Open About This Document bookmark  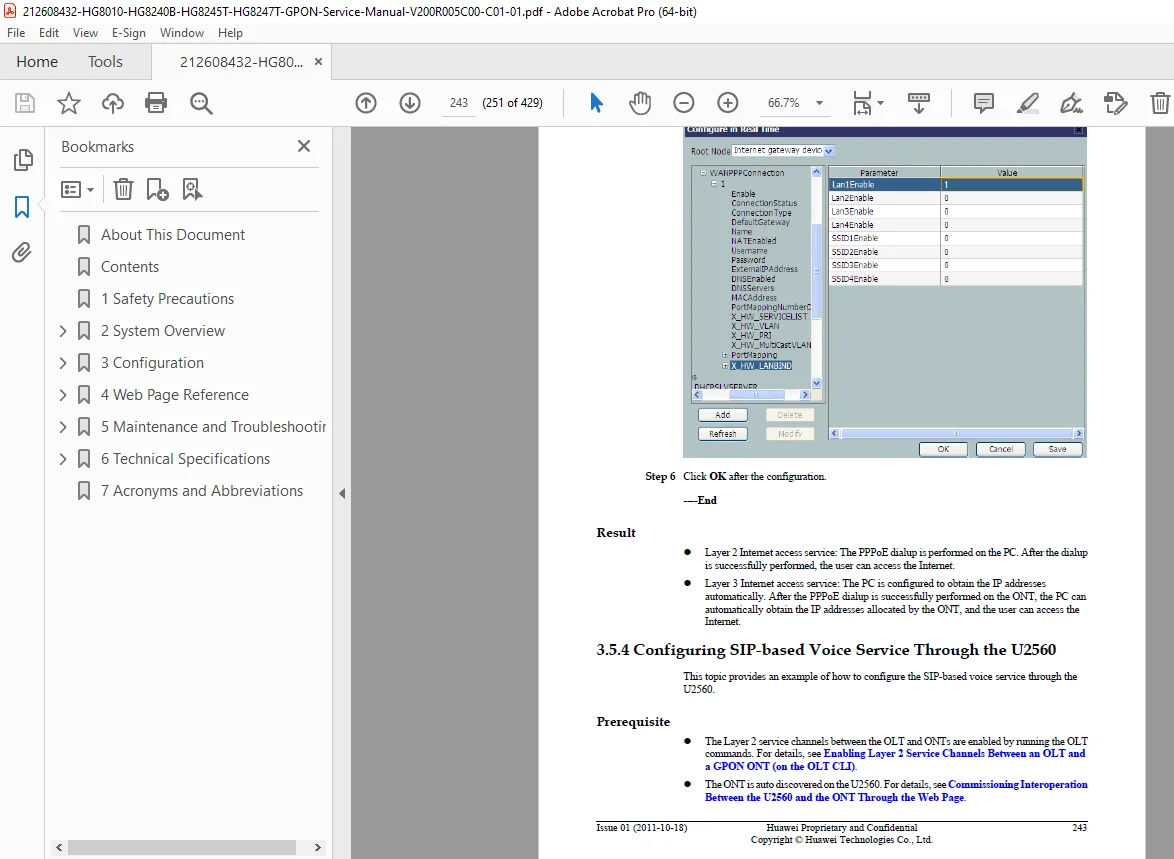[173, 235]
